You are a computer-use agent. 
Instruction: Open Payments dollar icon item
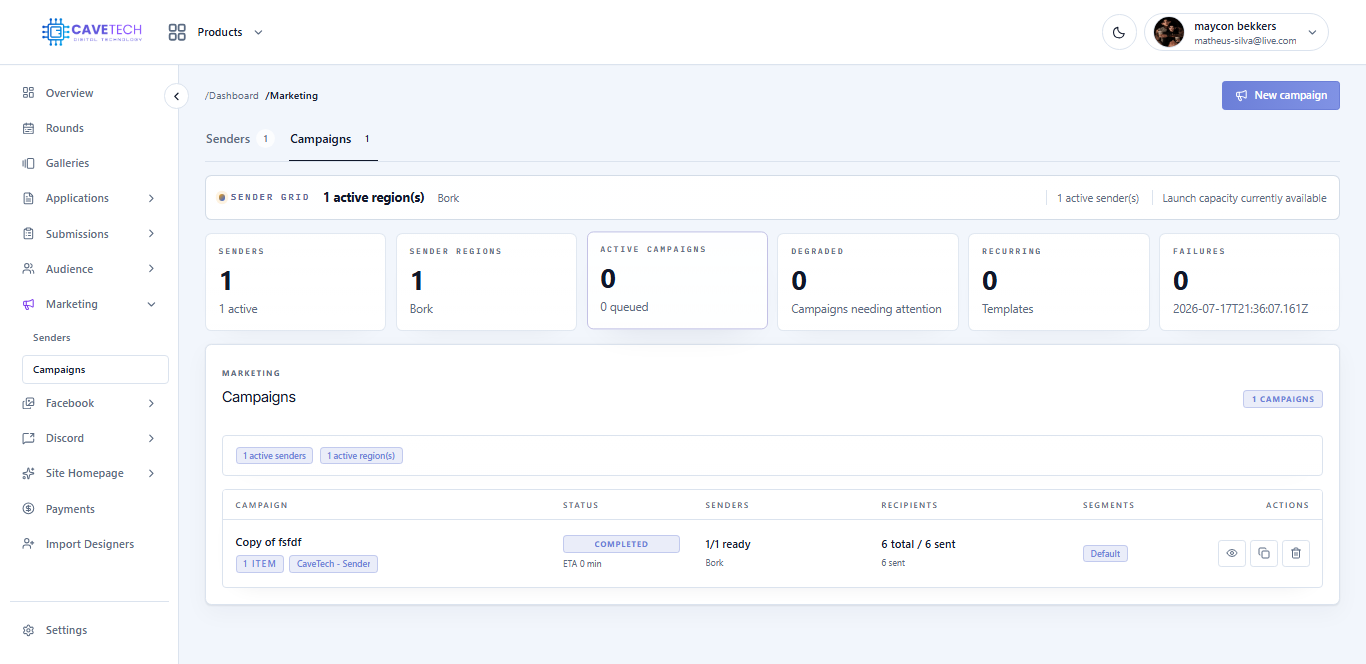tap(28, 509)
